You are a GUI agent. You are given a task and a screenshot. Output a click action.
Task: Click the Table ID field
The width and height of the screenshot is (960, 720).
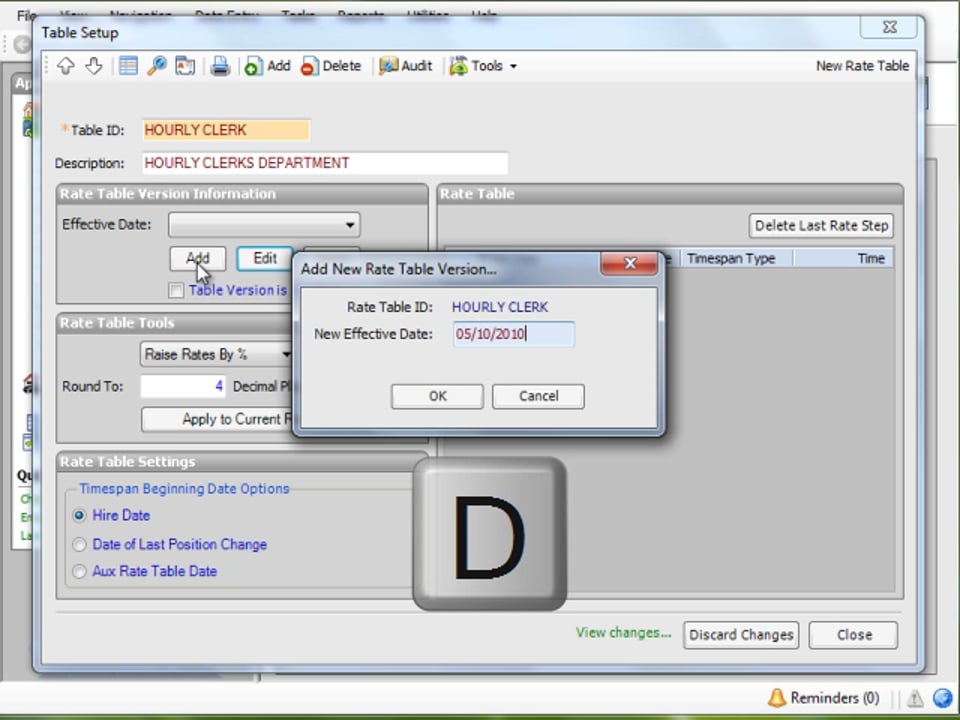point(226,130)
